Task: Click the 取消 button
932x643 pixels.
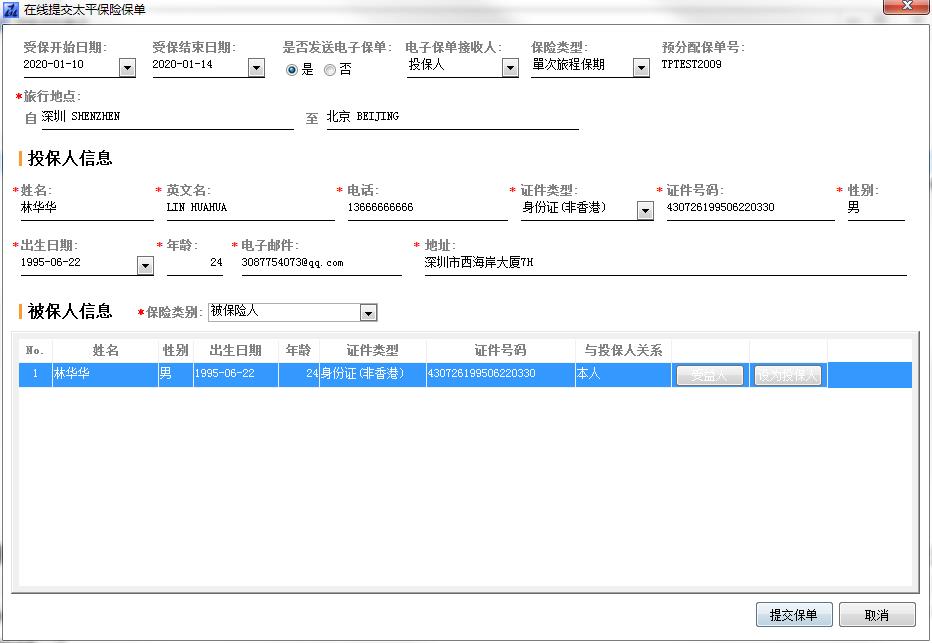Action: point(876,615)
